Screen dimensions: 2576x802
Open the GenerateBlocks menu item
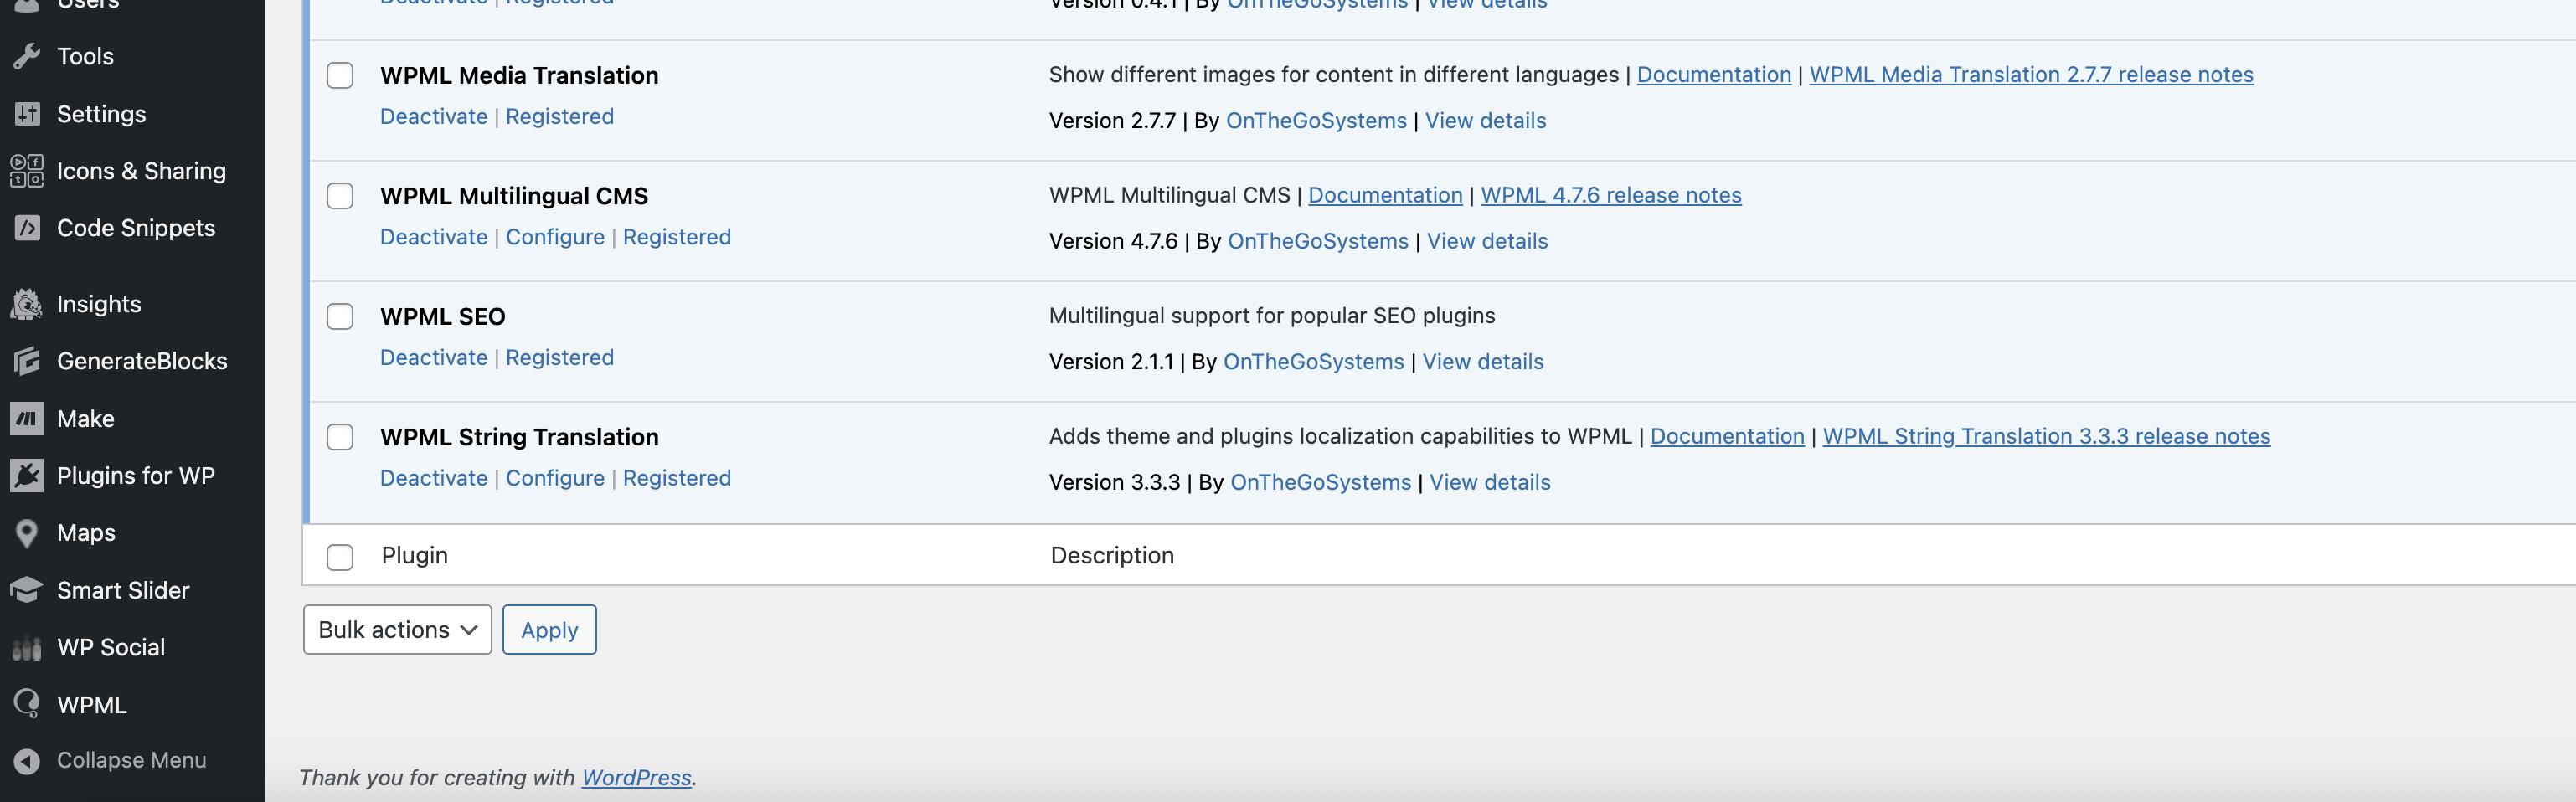tap(142, 361)
